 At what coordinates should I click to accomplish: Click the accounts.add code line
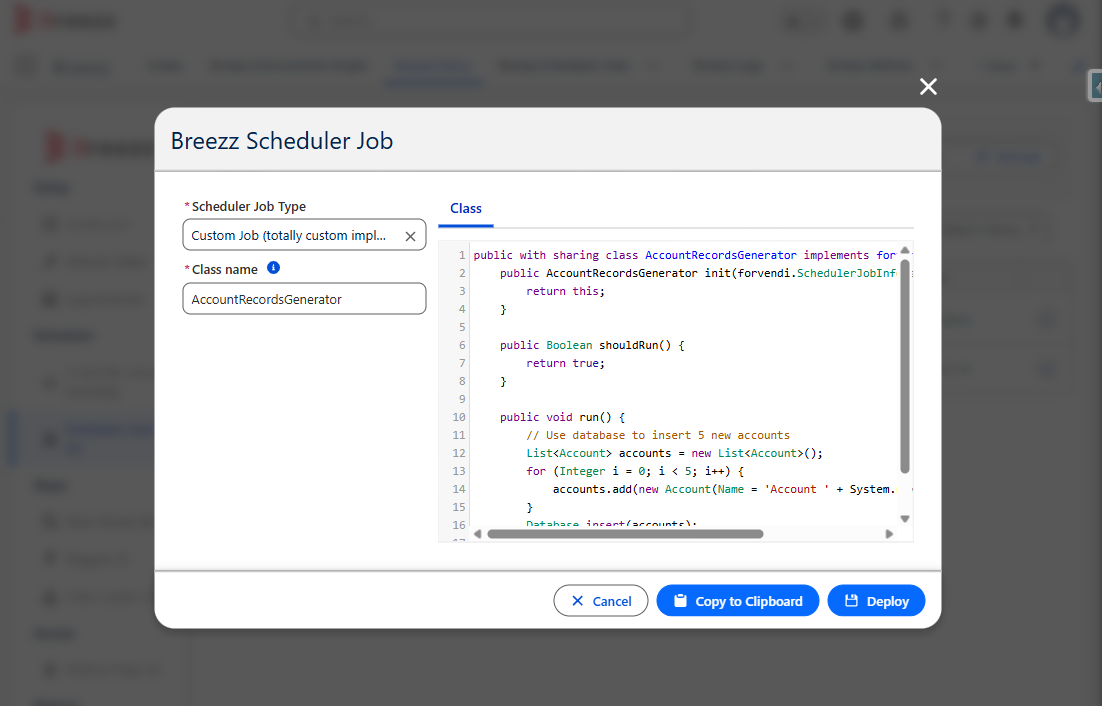(x=724, y=490)
